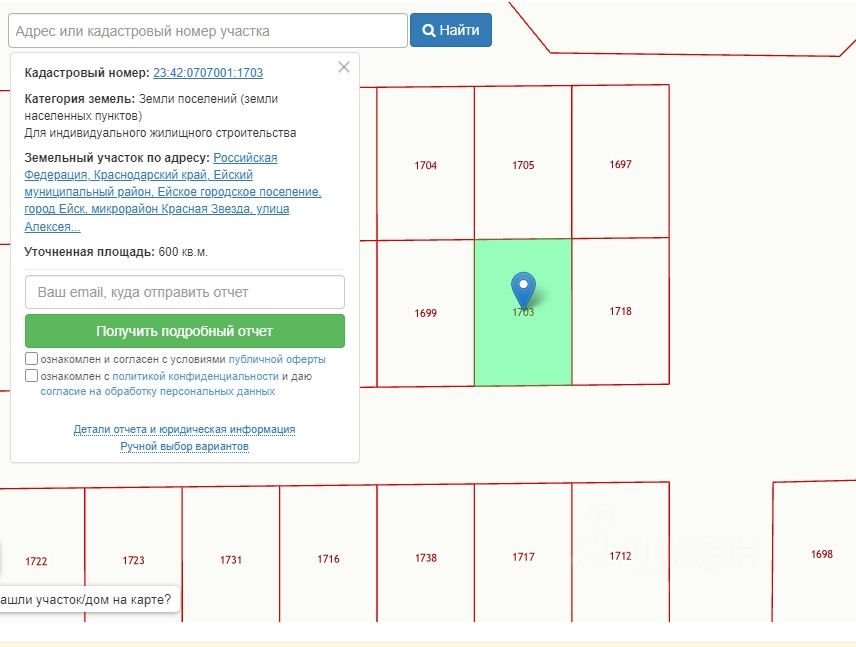Open согласие на обработку персональных данных link
The width and height of the screenshot is (856, 647).
tap(158, 391)
